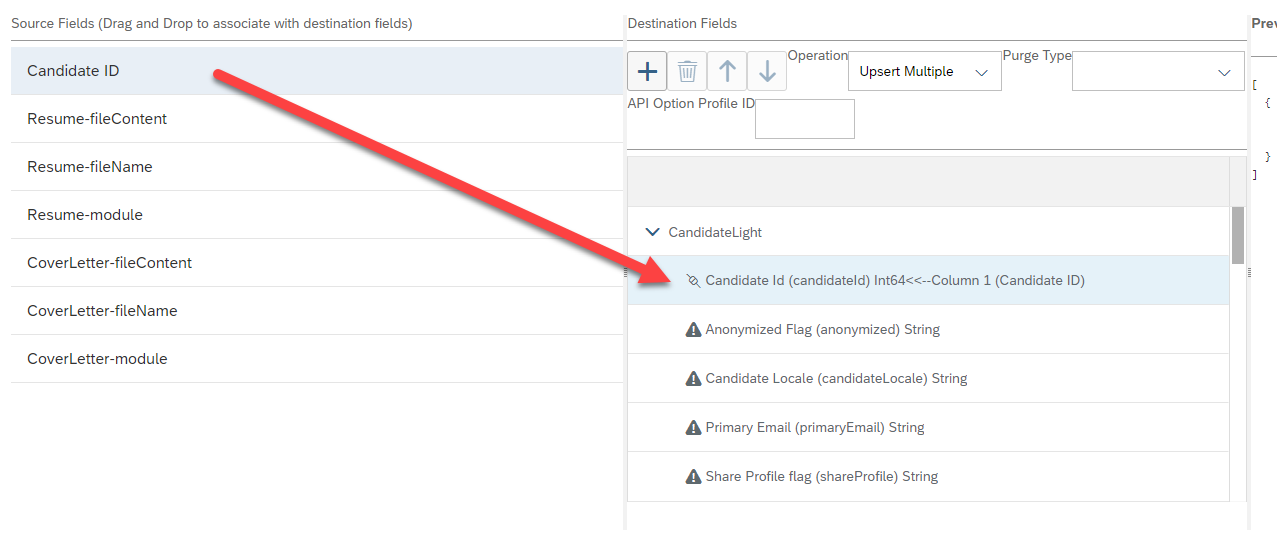Screen dimensions: 1277x546
Task: Click the trash delete icon
Action: (687, 71)
